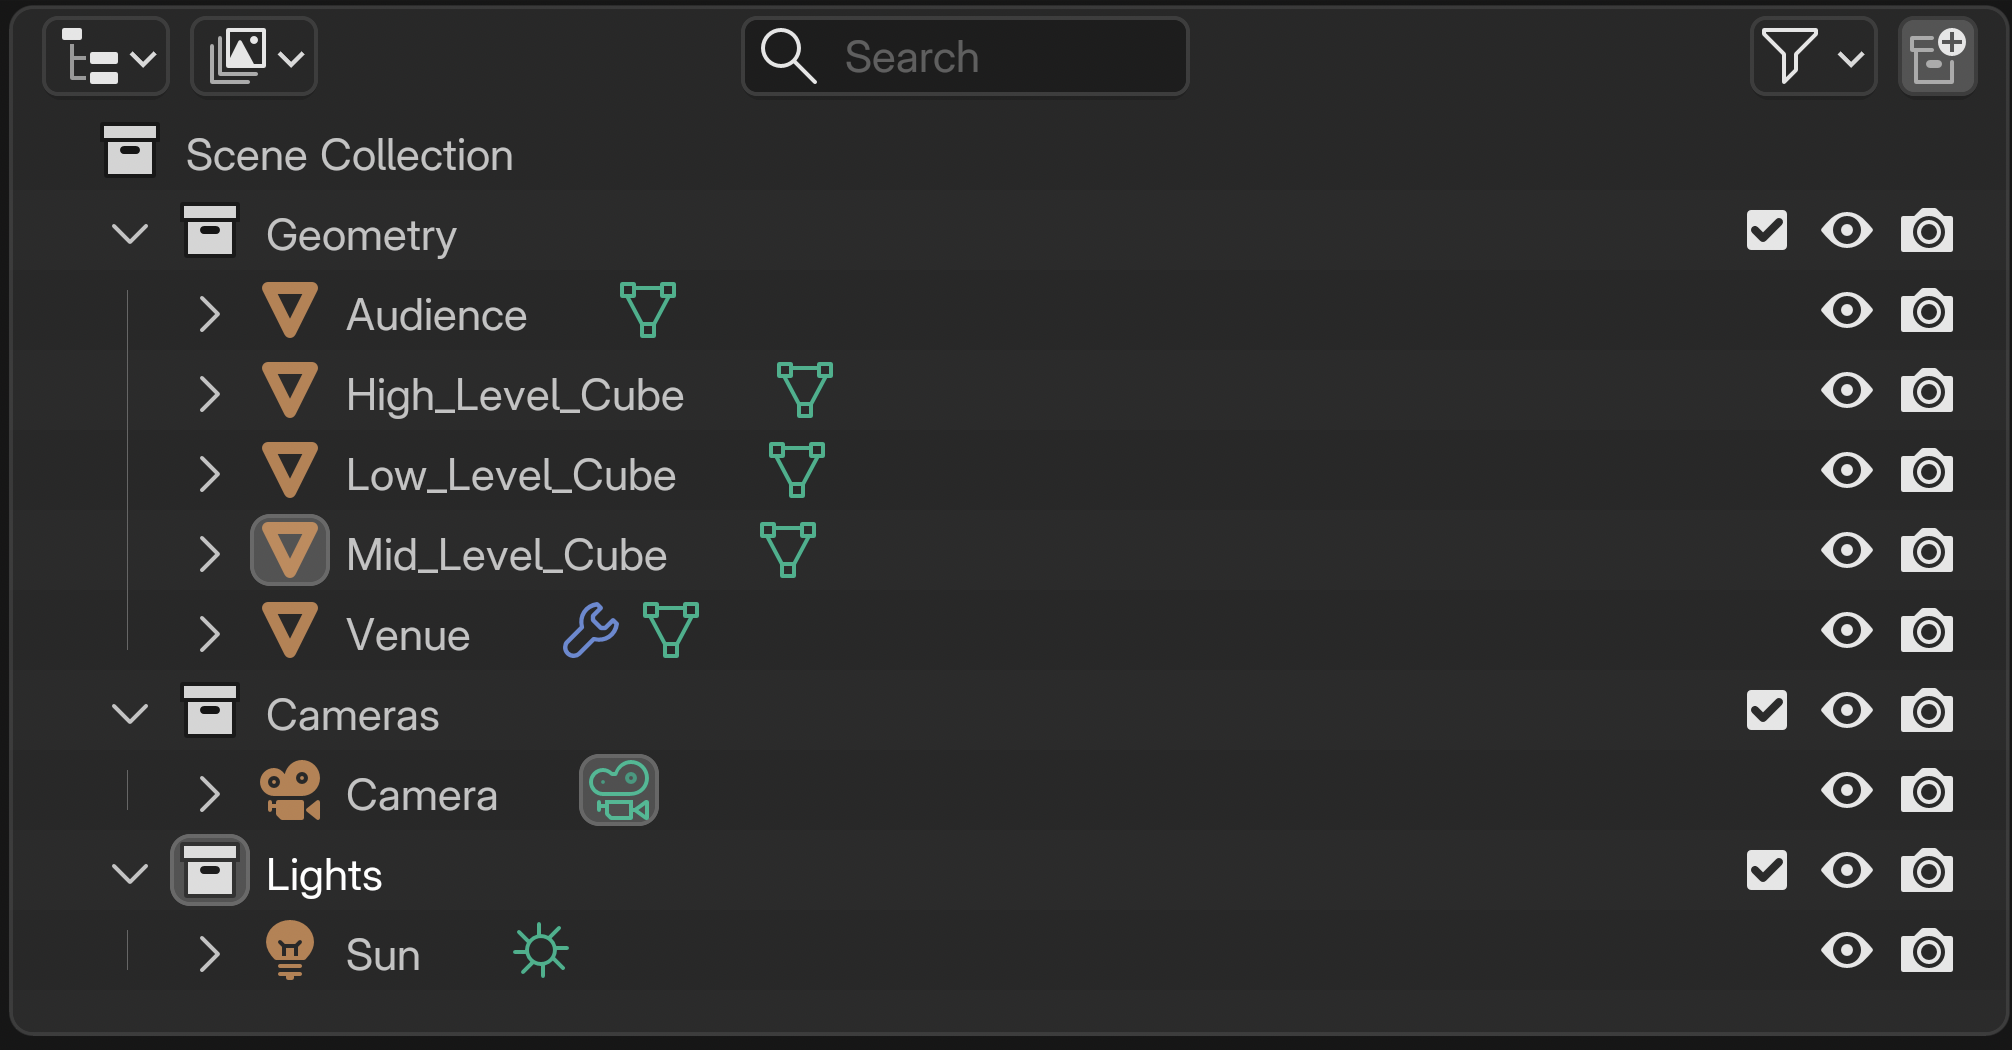Click the Venue wrench modifier icon
Screen dimensions: 2012x1050
pos(590,631)
